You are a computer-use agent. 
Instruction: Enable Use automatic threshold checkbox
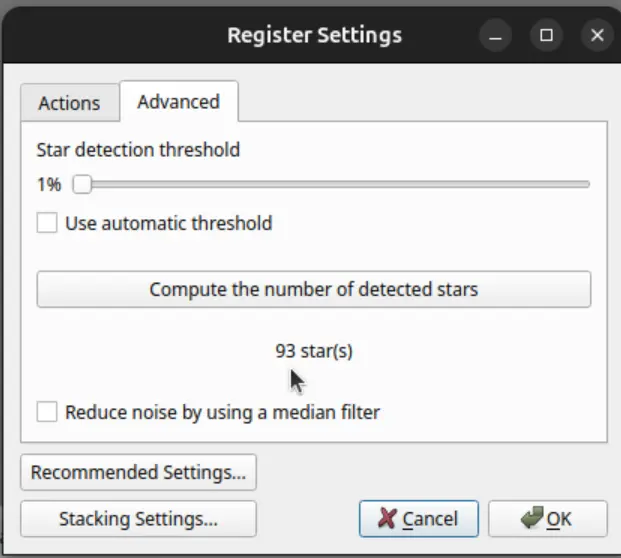[x=47, y=223]
